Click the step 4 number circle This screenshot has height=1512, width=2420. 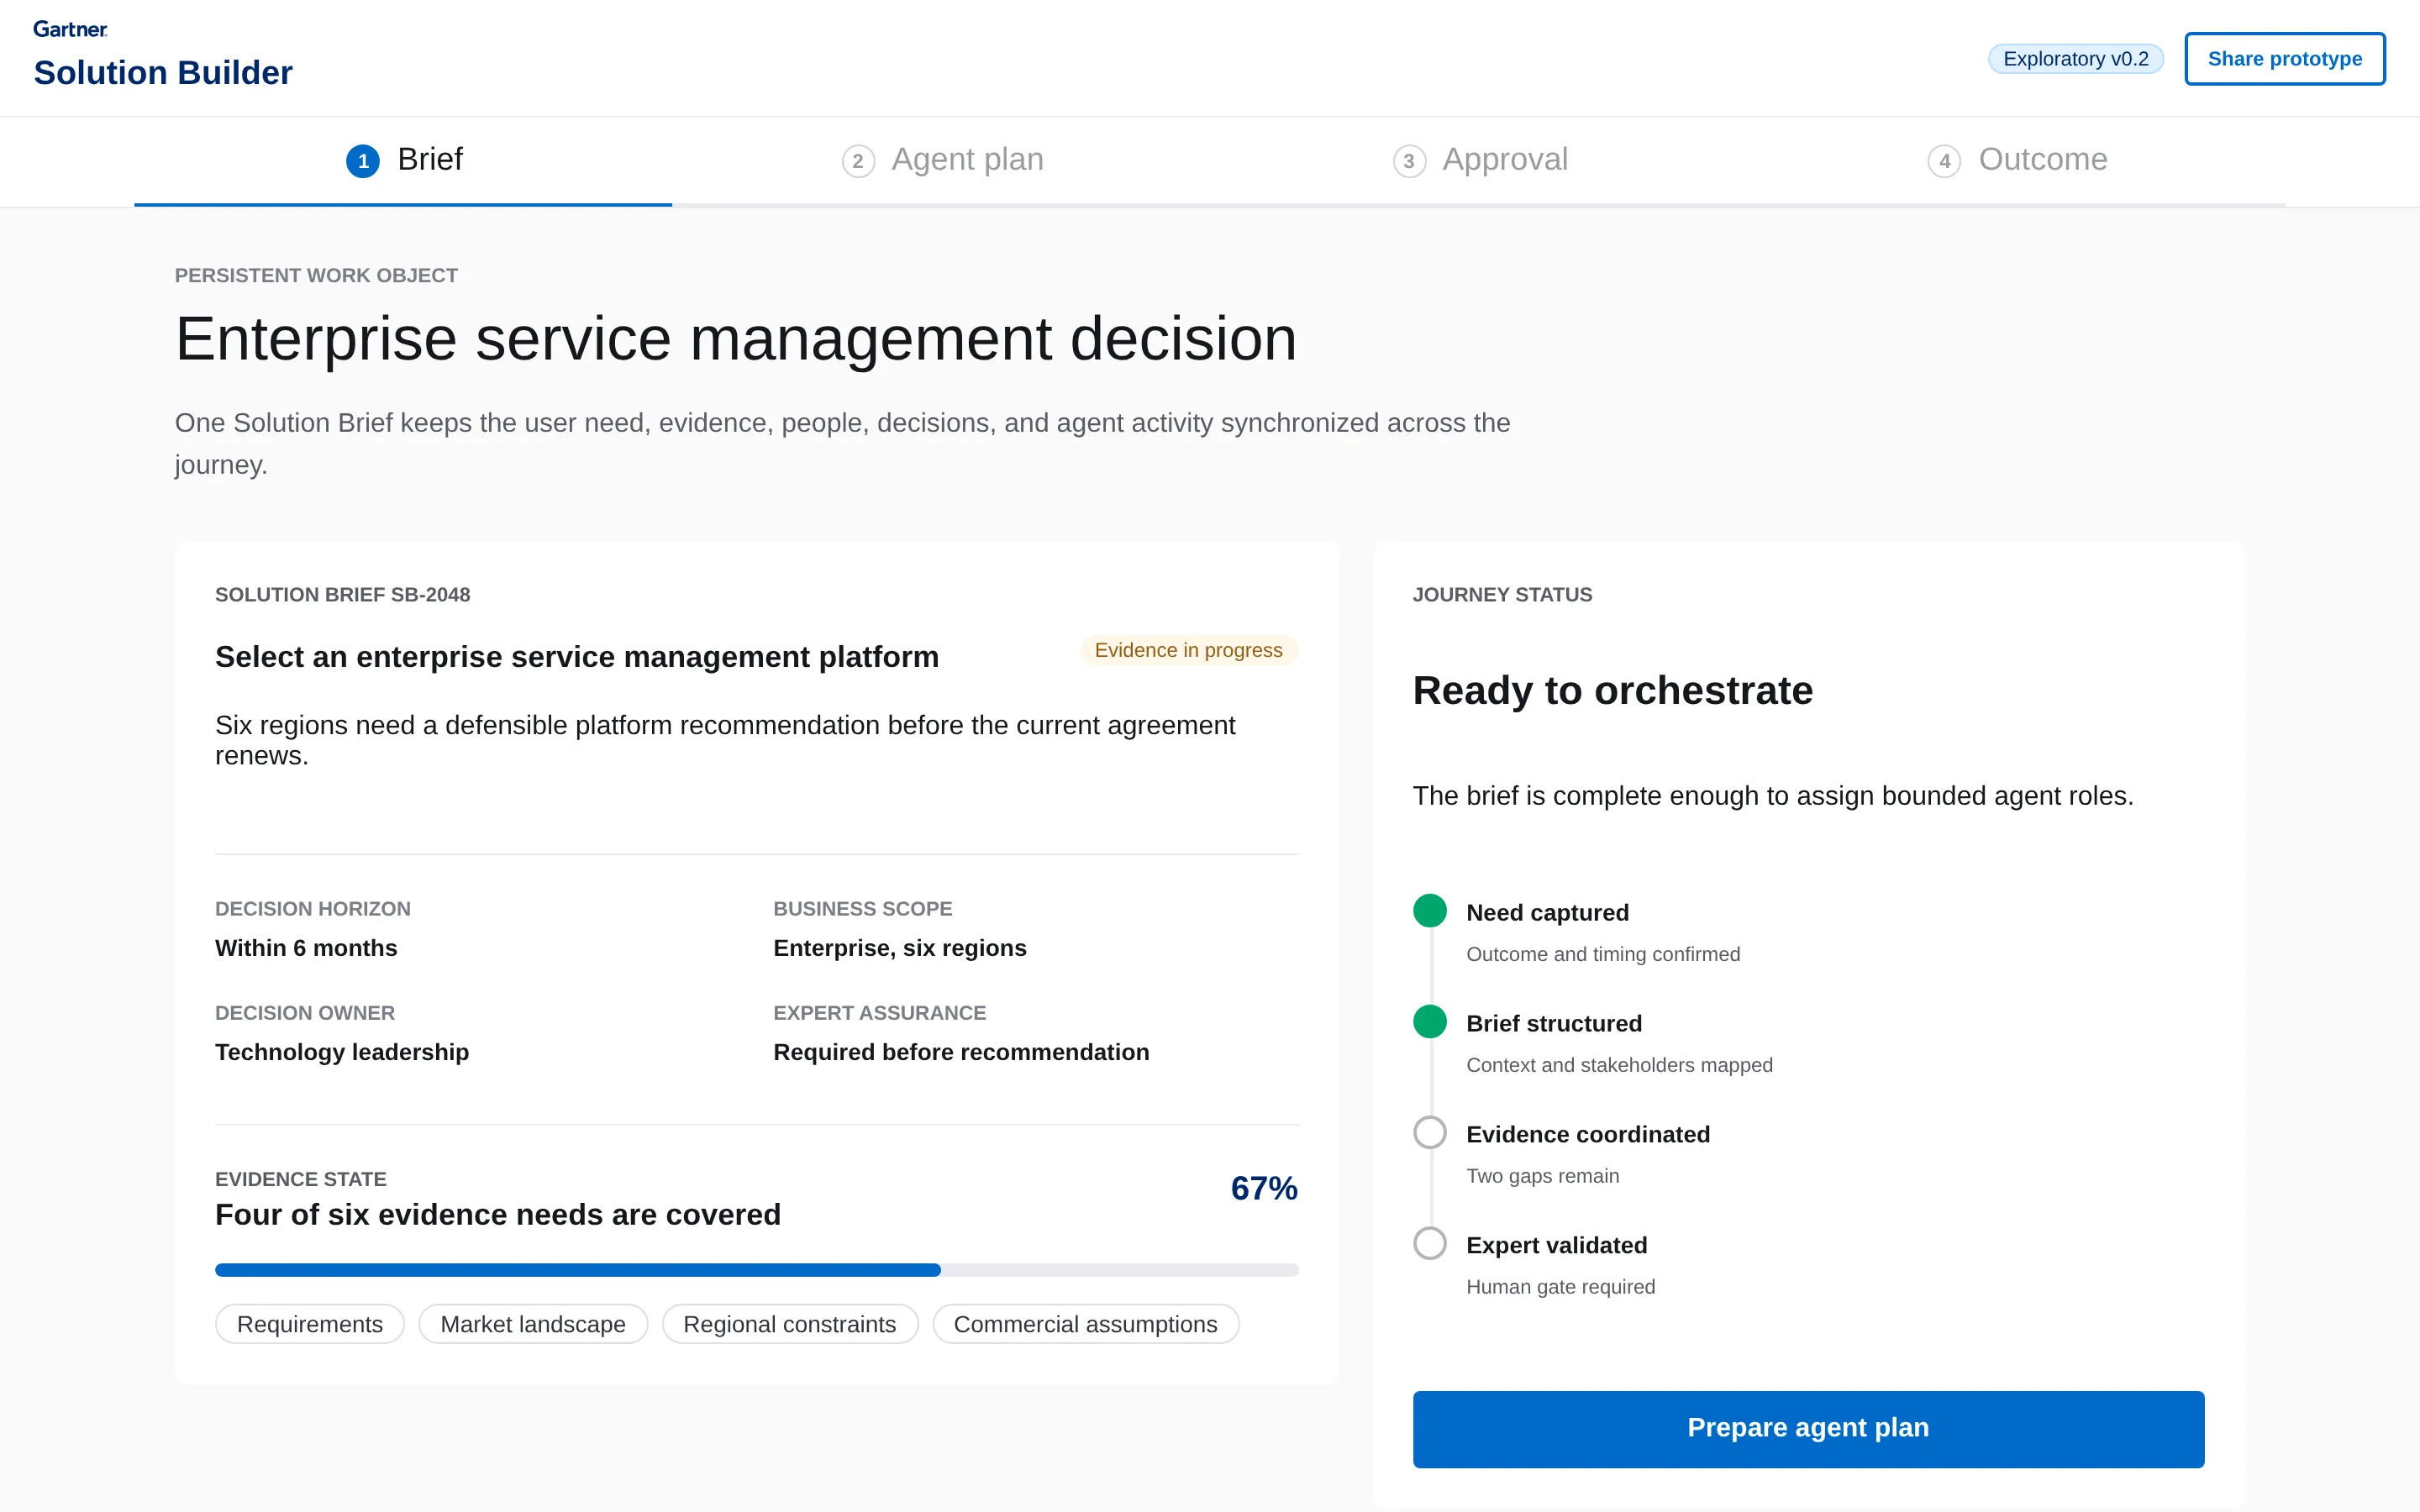pyautogui.click(x=1944, y=161)
